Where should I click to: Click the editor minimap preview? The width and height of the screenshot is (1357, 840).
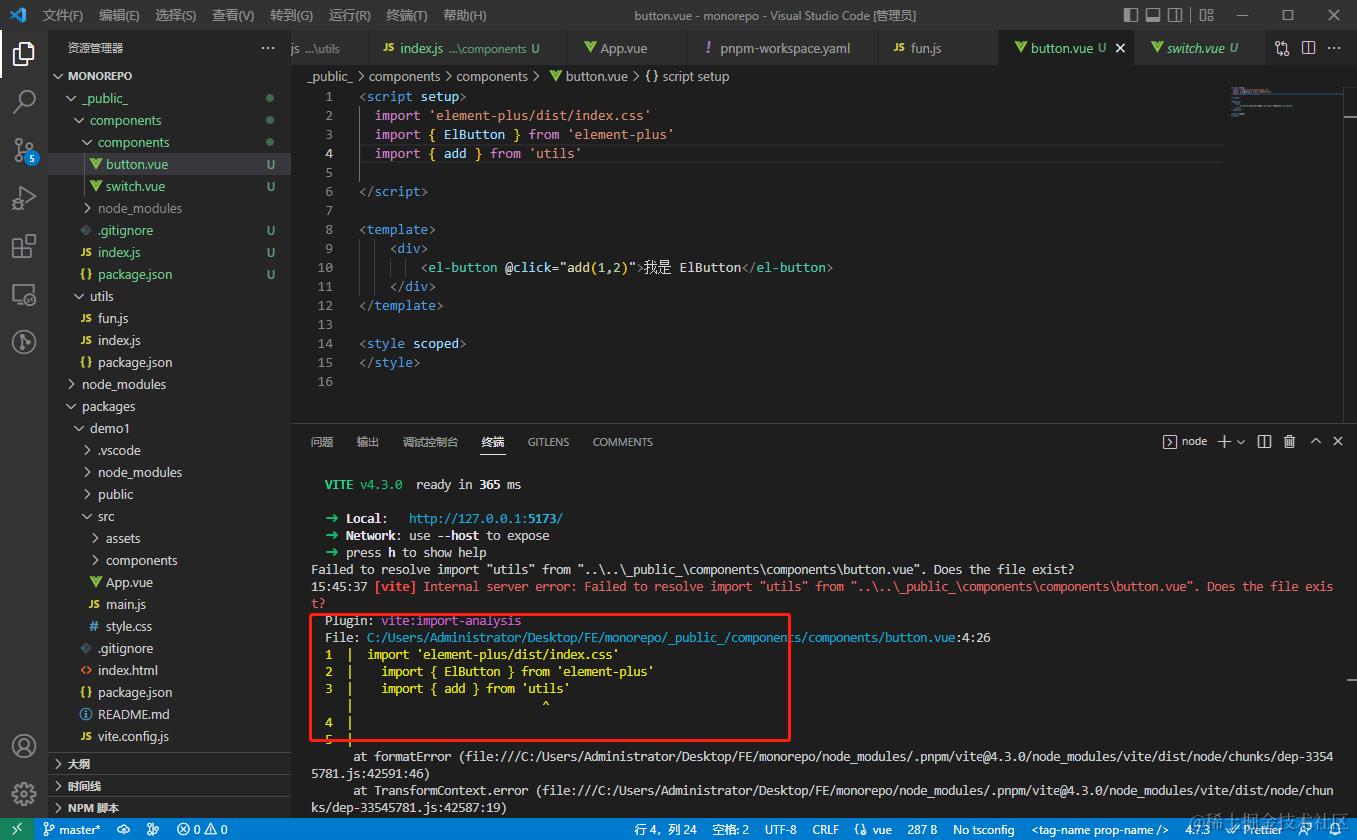tap(1264, 103)
